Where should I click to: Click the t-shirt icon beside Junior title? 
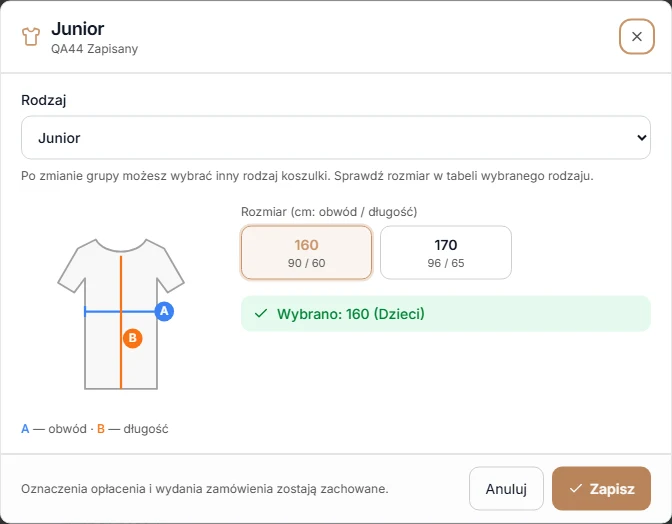(x=31, y=37)
